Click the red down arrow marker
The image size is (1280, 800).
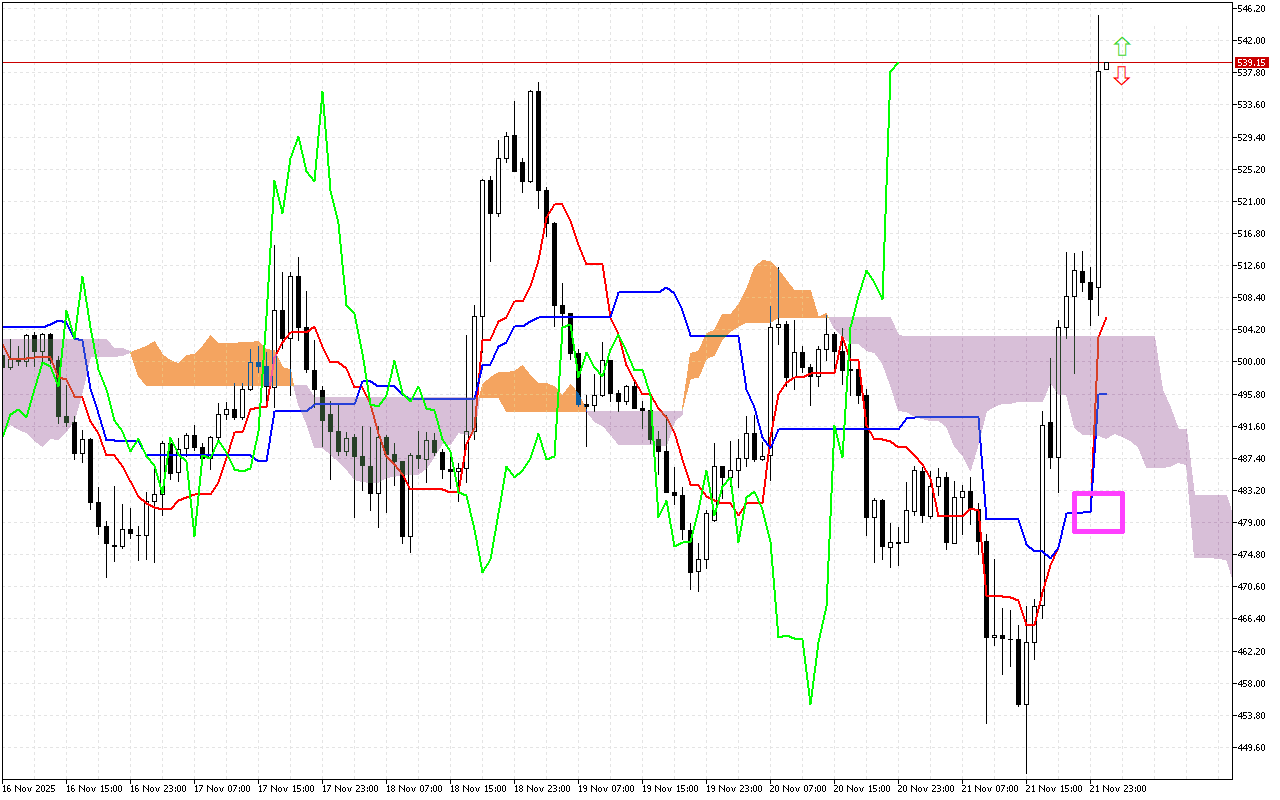(x=1122, y=75)
